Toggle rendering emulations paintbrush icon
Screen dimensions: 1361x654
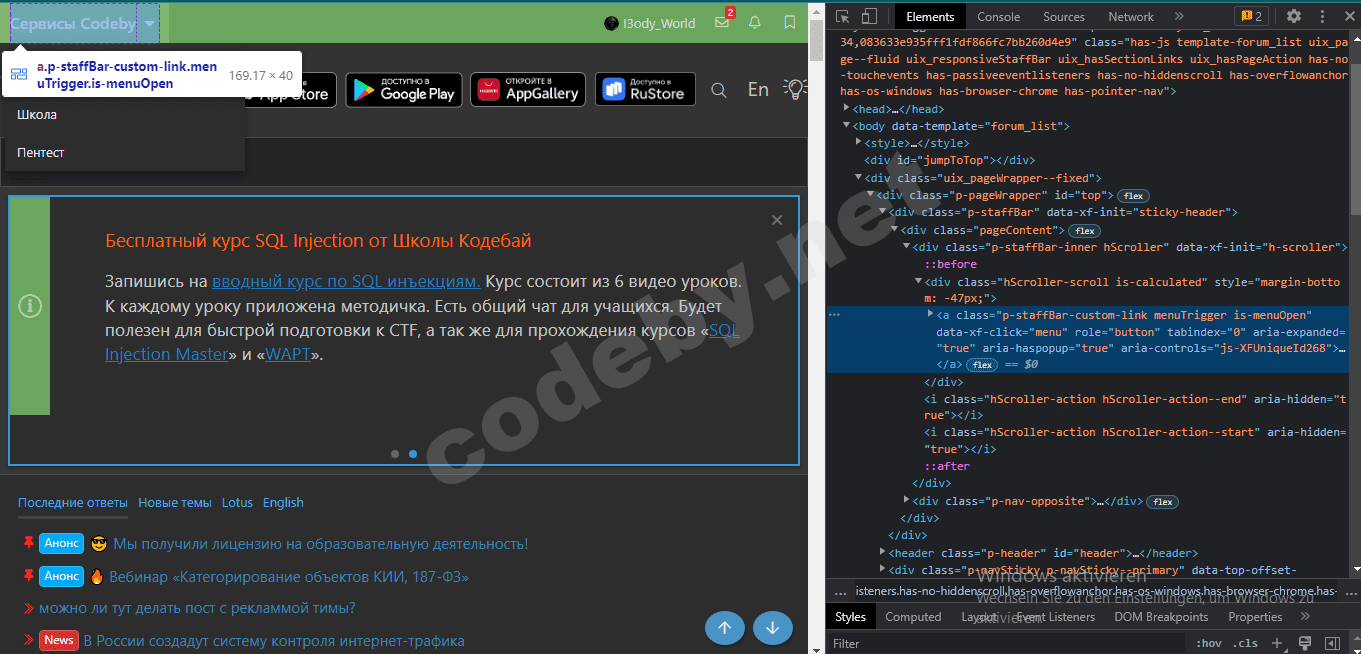click(1305, 643)
